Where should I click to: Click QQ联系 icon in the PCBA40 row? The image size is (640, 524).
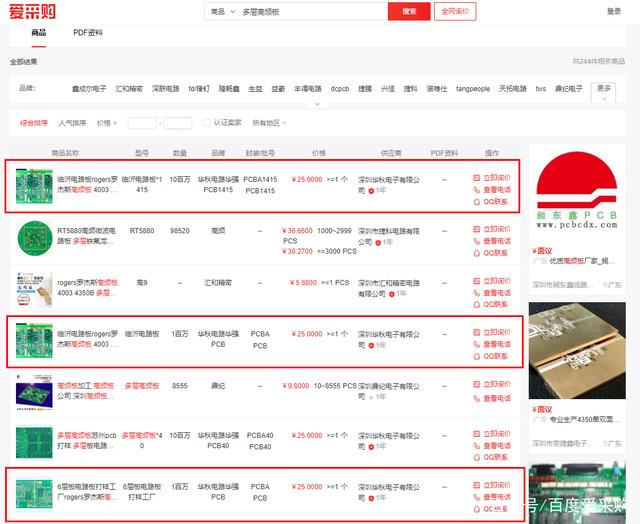(x=476, y=457)
